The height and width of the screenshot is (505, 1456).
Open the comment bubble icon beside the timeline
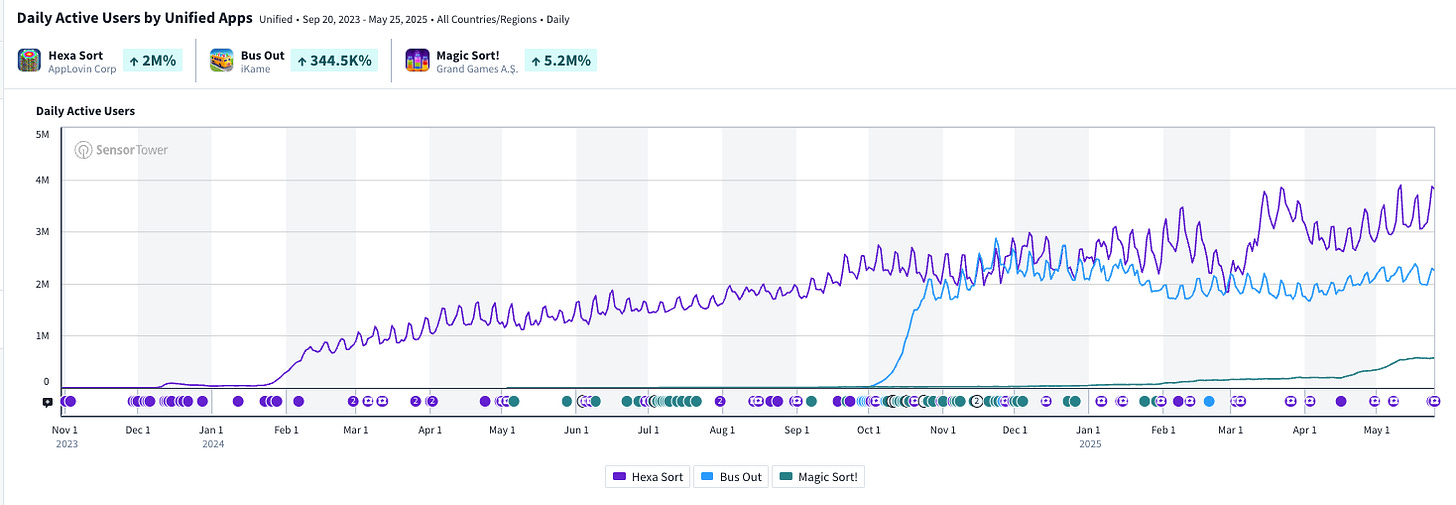tap(47, 402)
